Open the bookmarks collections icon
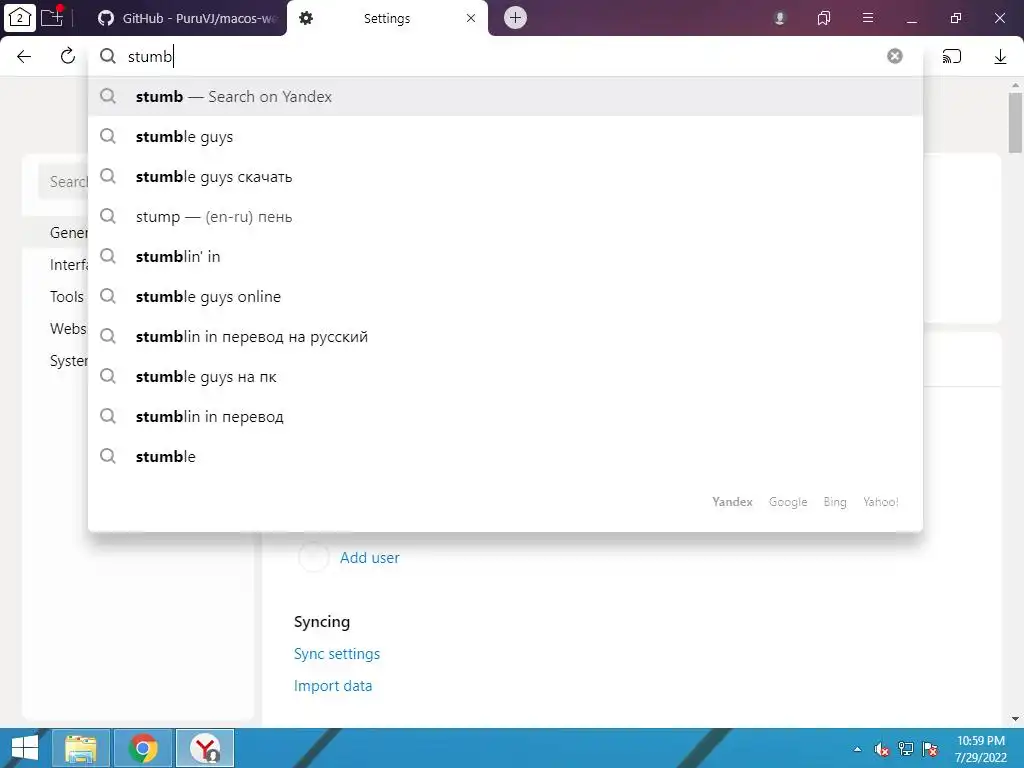 coord(824,18)
